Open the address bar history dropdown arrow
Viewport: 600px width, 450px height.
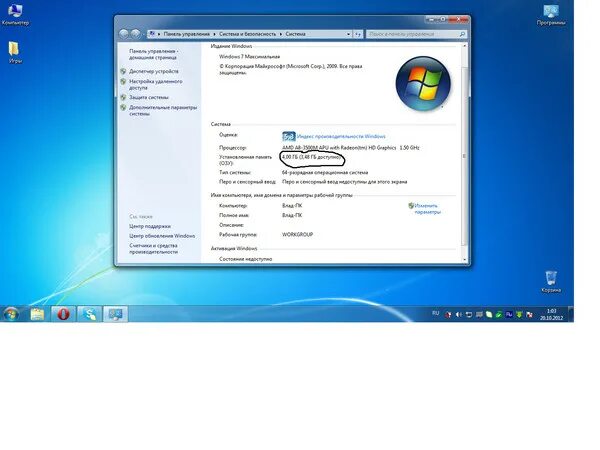click(x=348, y=34)
